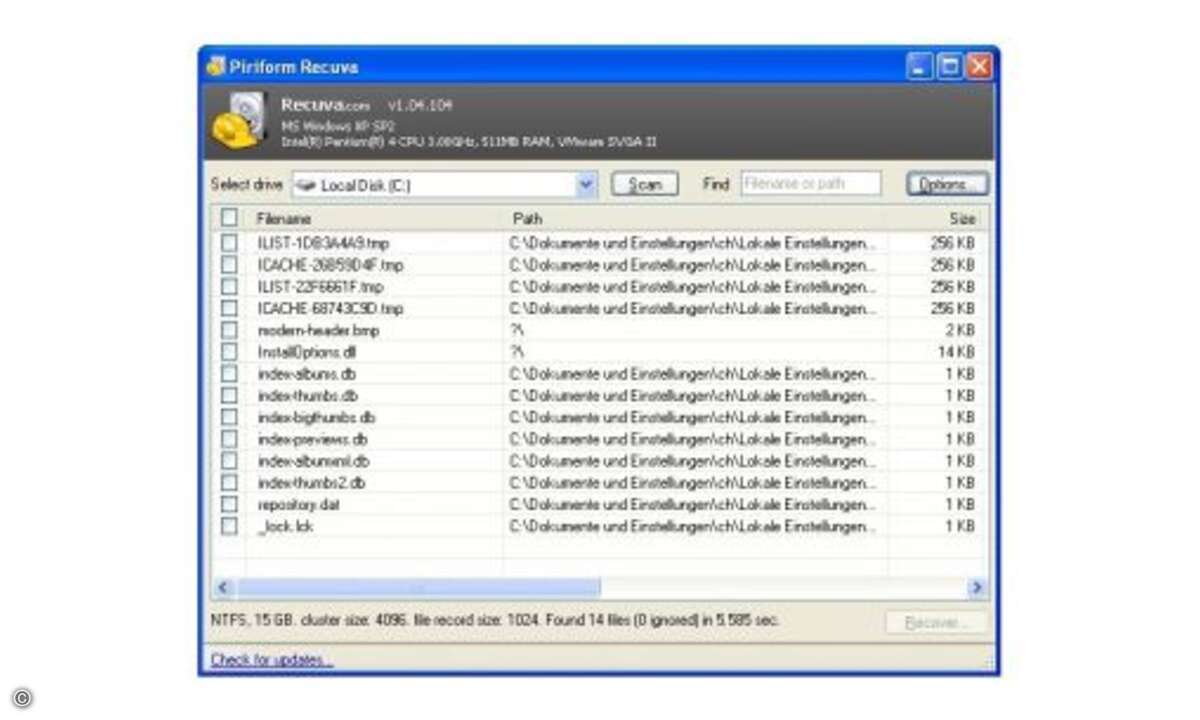Toggle the select-all checkbox in header
Image resolution: width=1200 pixels, height=720 pixels.
tap(230, 217)
